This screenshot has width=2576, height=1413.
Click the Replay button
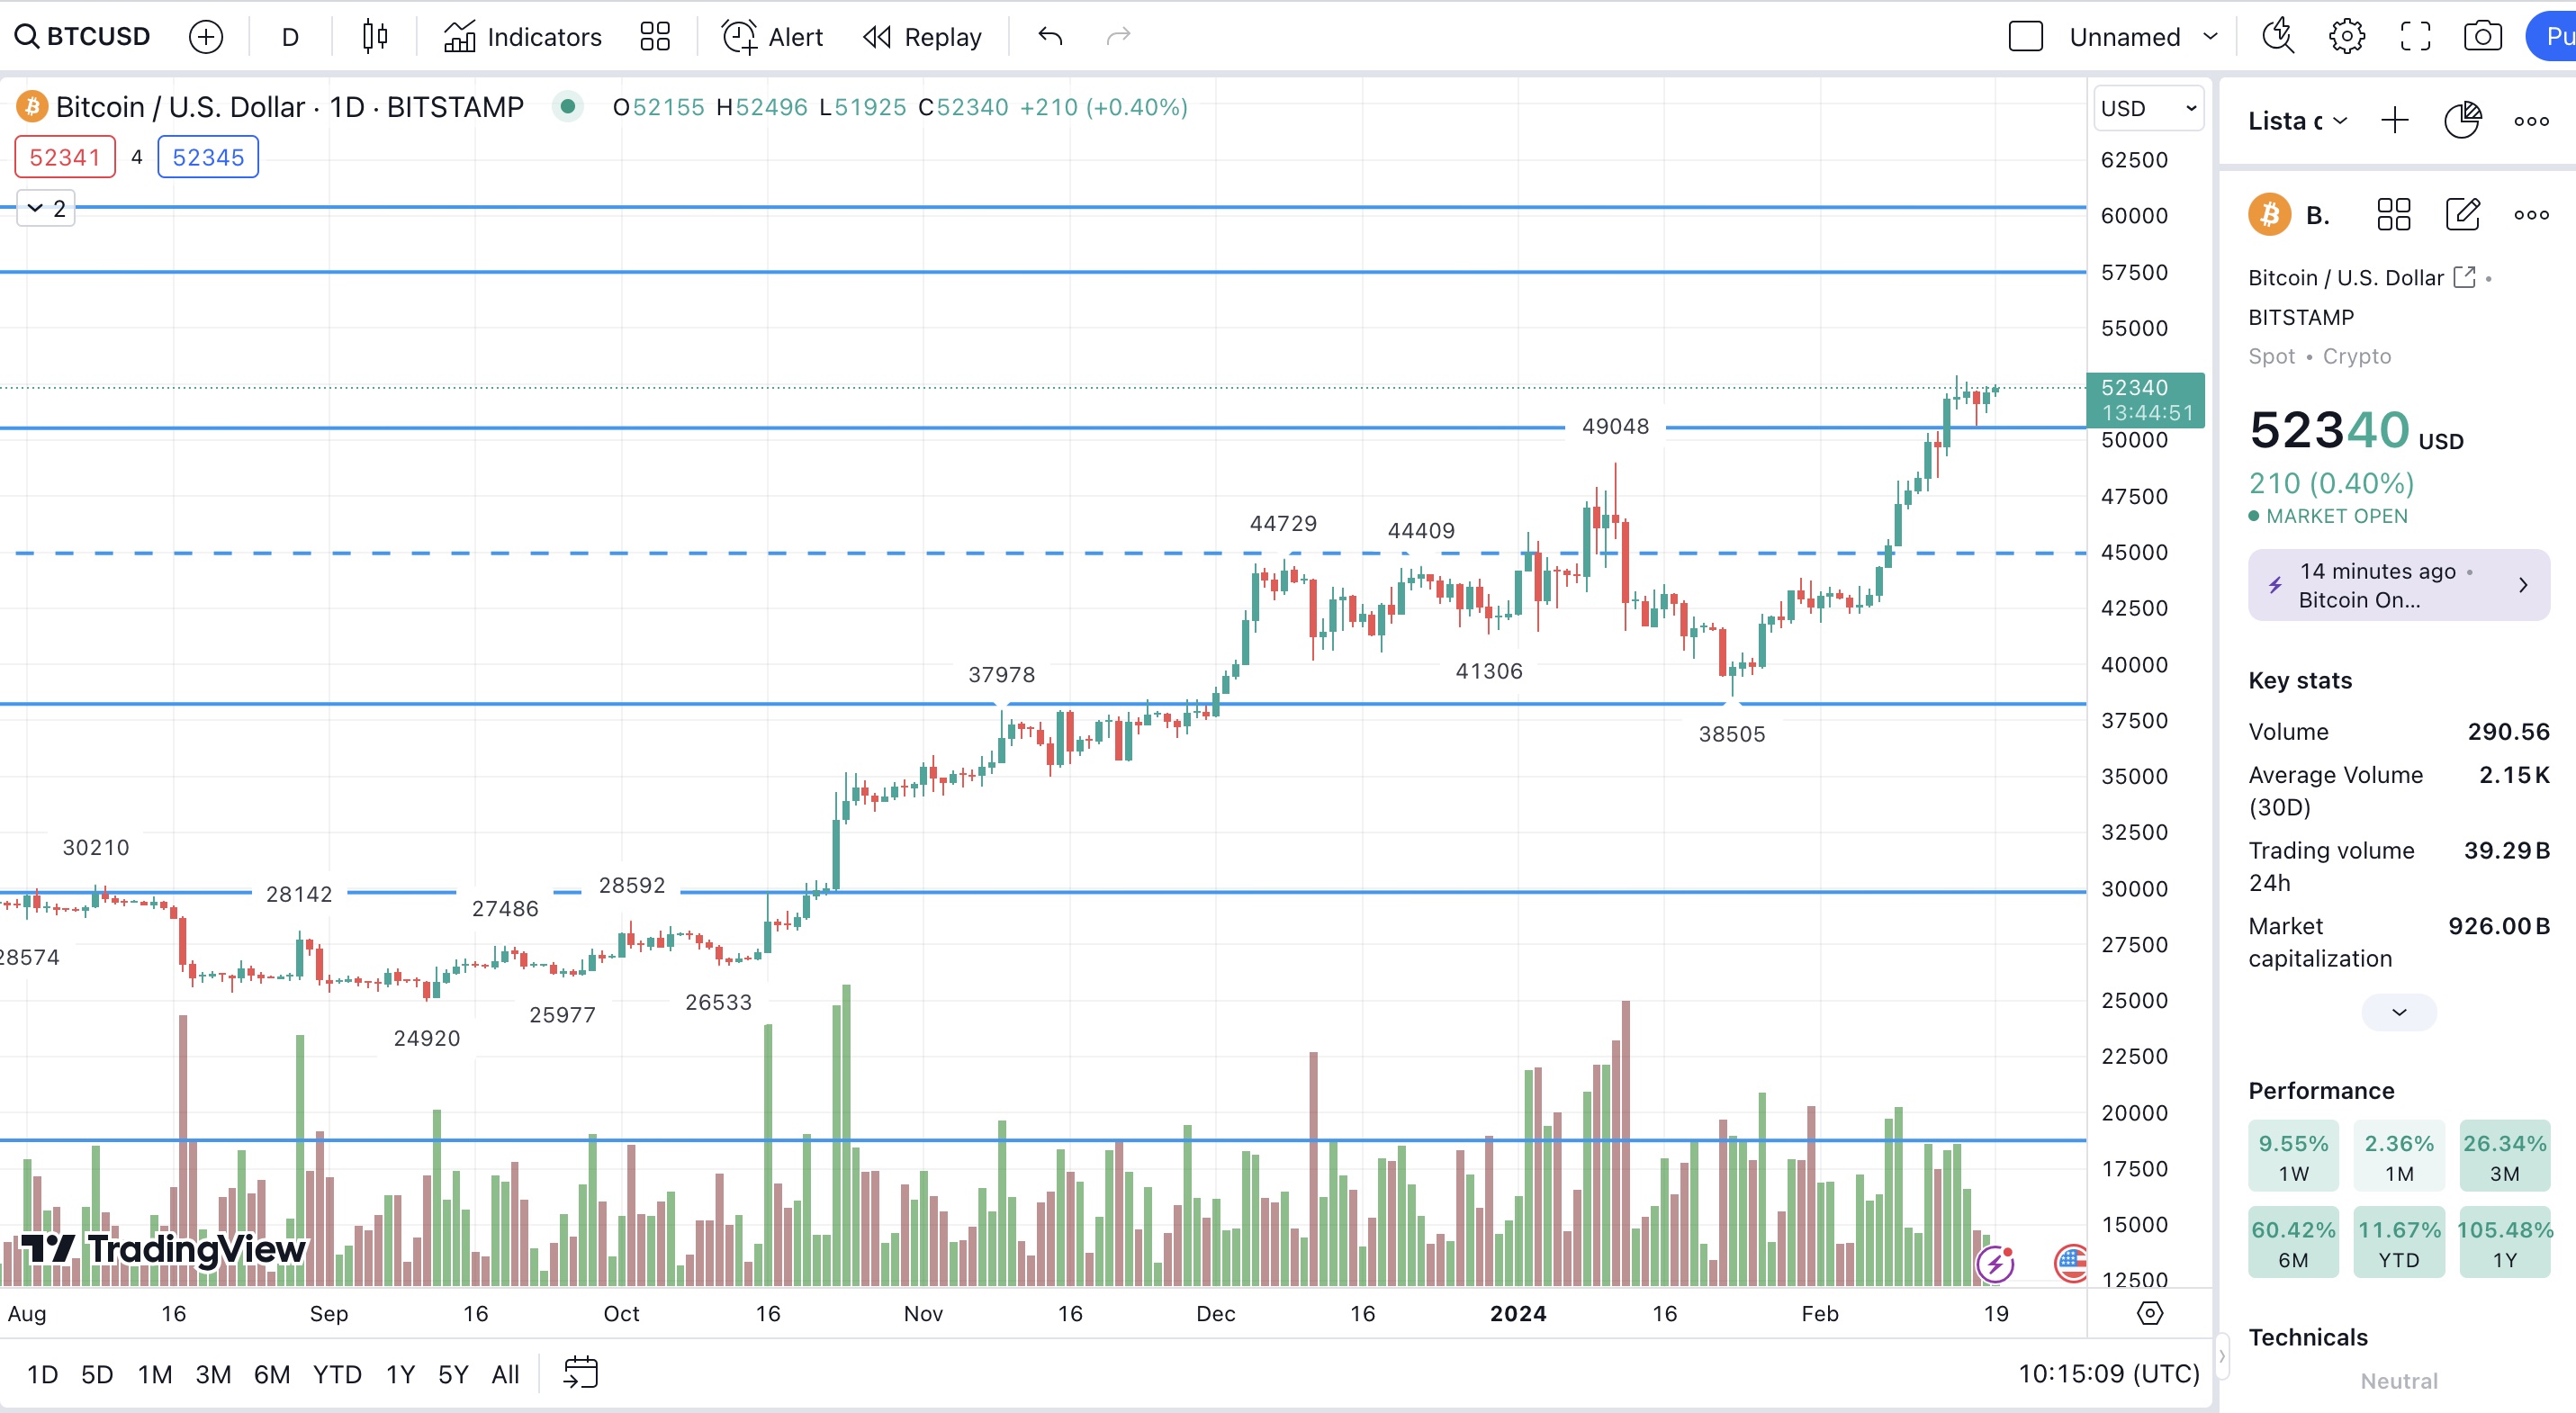click(x=923, y=37)
